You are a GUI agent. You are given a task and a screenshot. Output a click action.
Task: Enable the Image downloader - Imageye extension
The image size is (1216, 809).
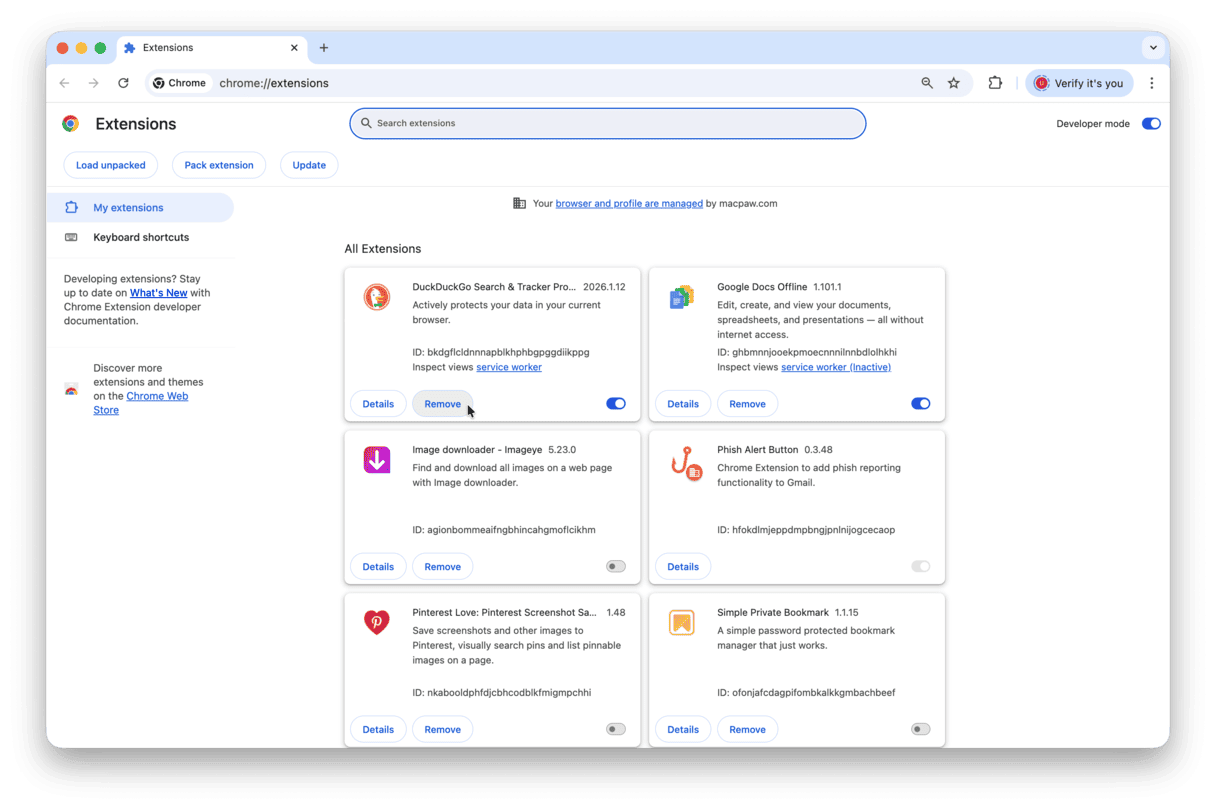point(615,566)
